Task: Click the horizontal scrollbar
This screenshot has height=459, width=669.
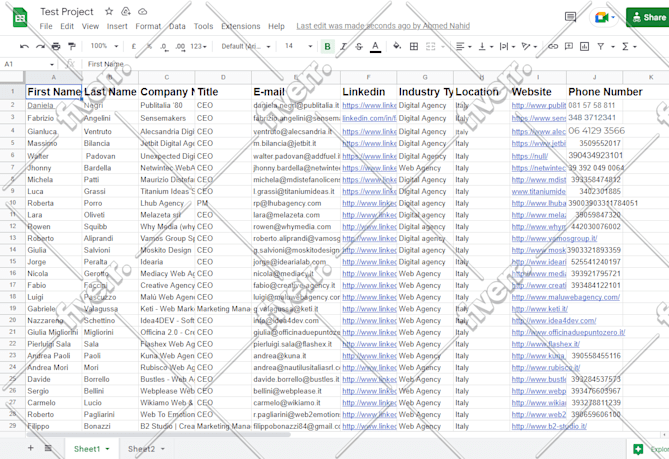Action: coord(158,435)
